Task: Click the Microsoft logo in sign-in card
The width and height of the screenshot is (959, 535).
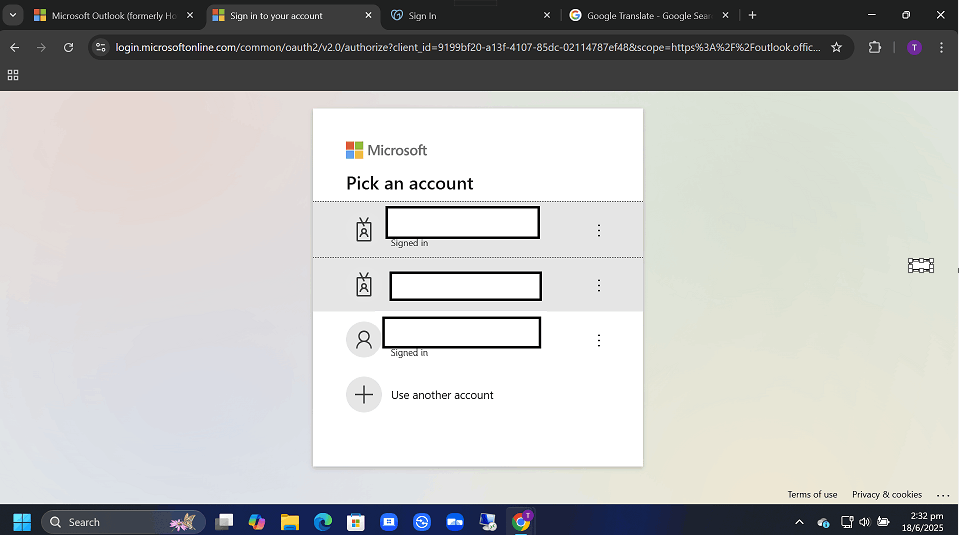Action: (x=387, y=150)
